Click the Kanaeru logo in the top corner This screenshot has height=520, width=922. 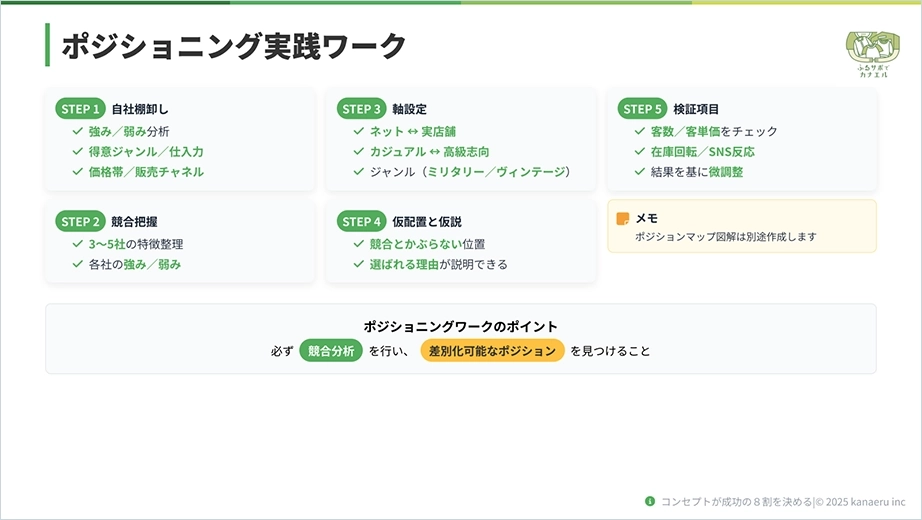click(x=872, y=52)
